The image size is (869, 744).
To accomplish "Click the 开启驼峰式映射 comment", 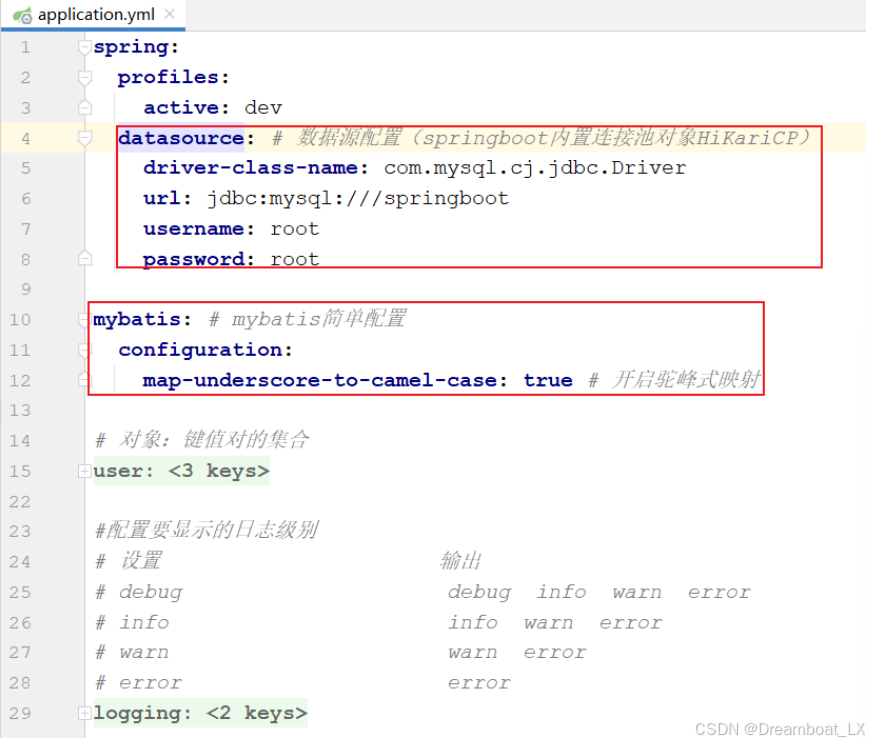I will coord(674,380).
